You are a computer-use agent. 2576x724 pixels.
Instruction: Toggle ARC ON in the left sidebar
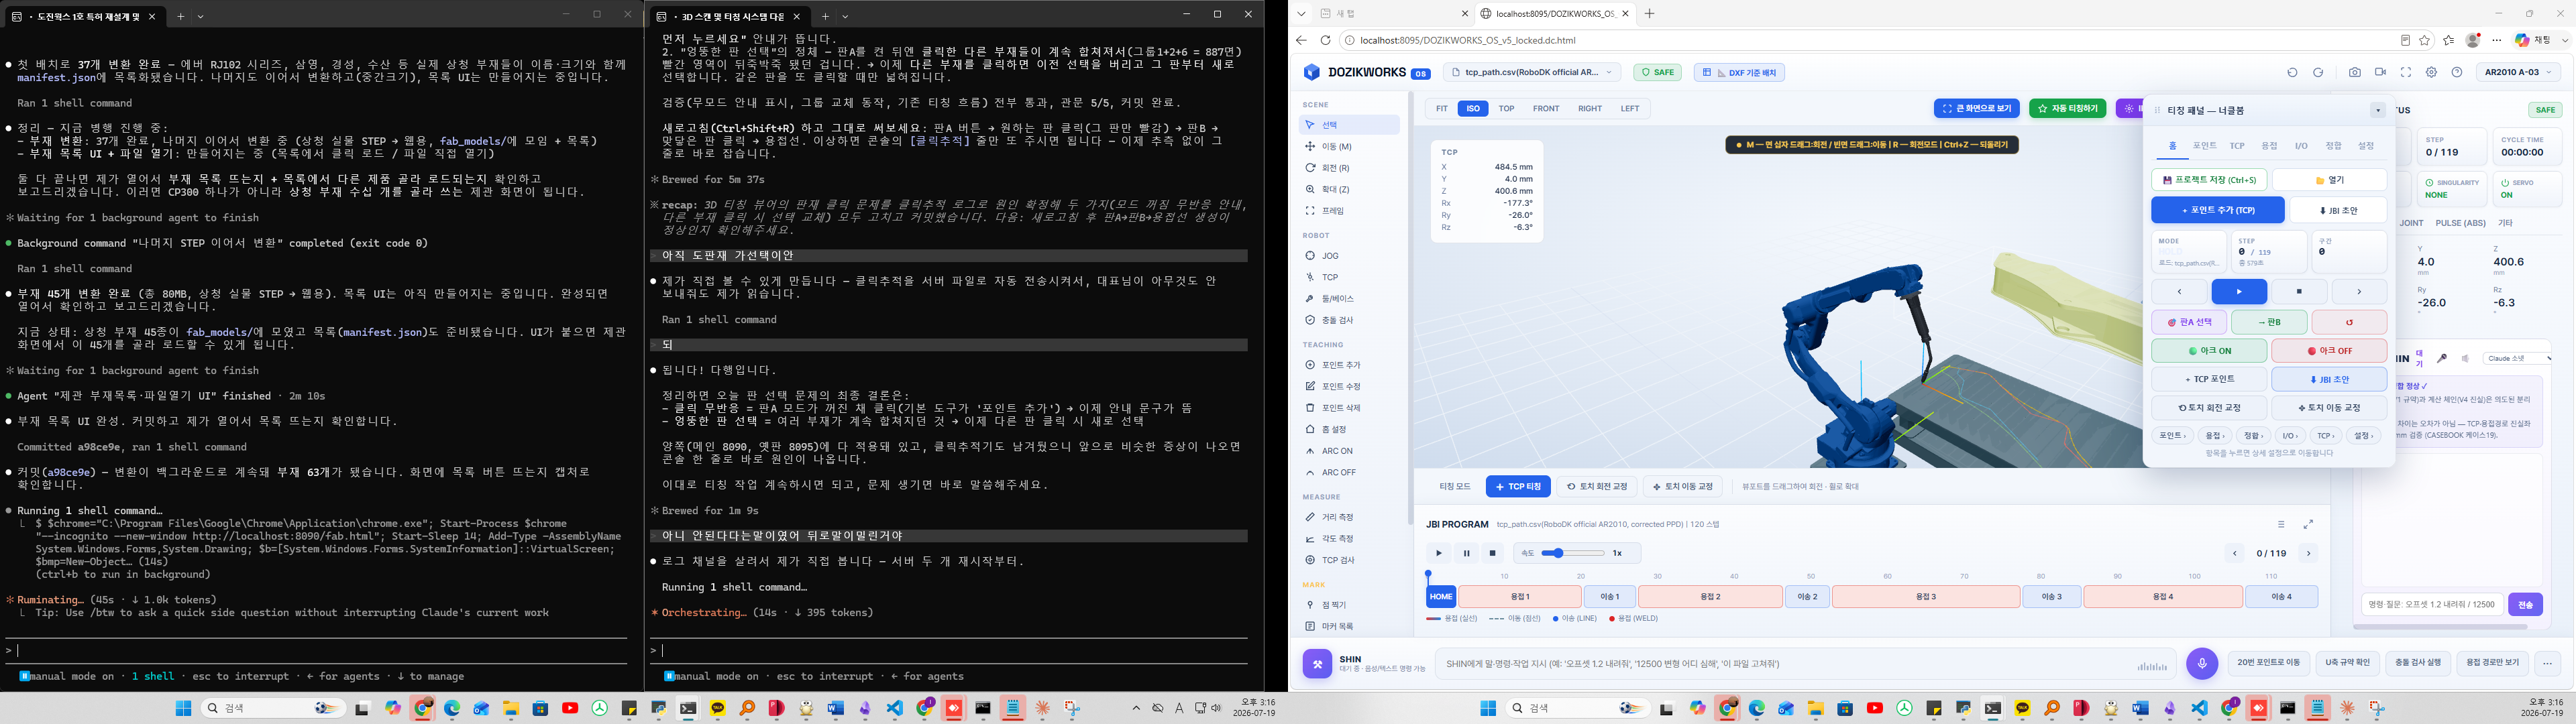1349,451
